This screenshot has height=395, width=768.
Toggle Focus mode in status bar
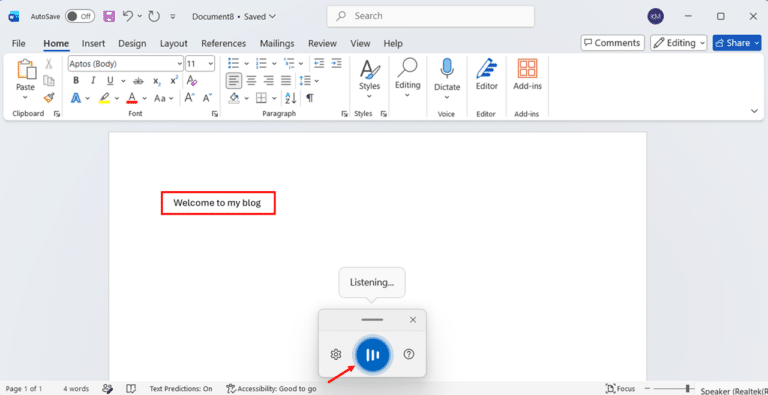pyautogui.click(x=620, y=389)
